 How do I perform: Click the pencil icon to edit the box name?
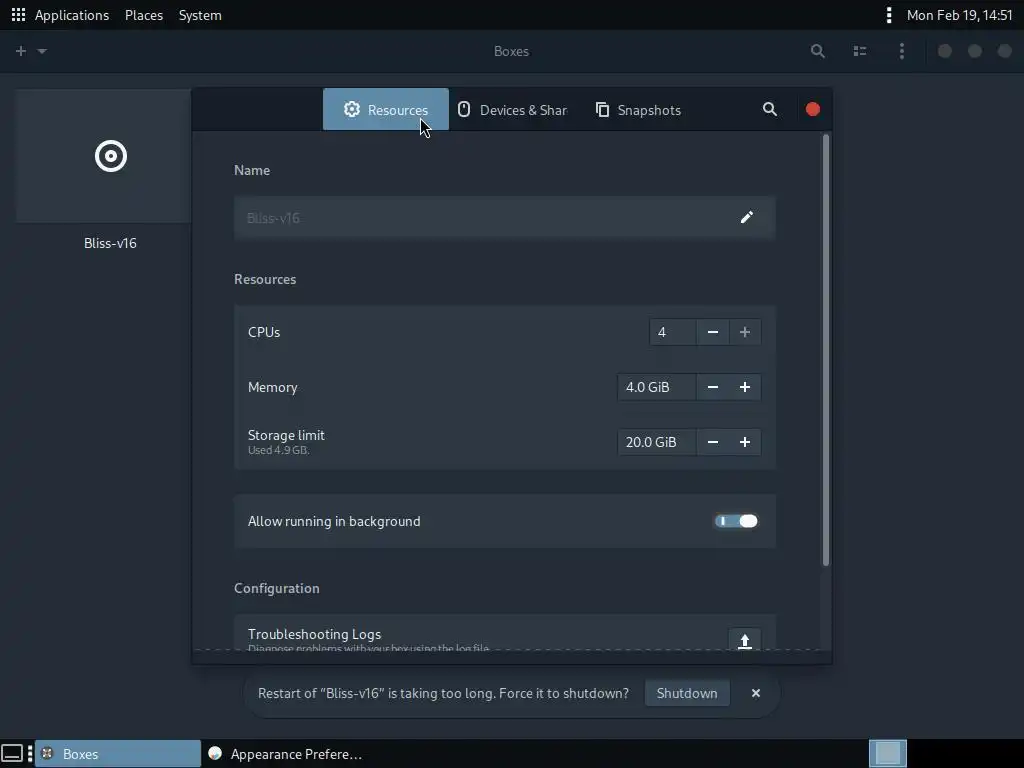(x=746, y=217)
